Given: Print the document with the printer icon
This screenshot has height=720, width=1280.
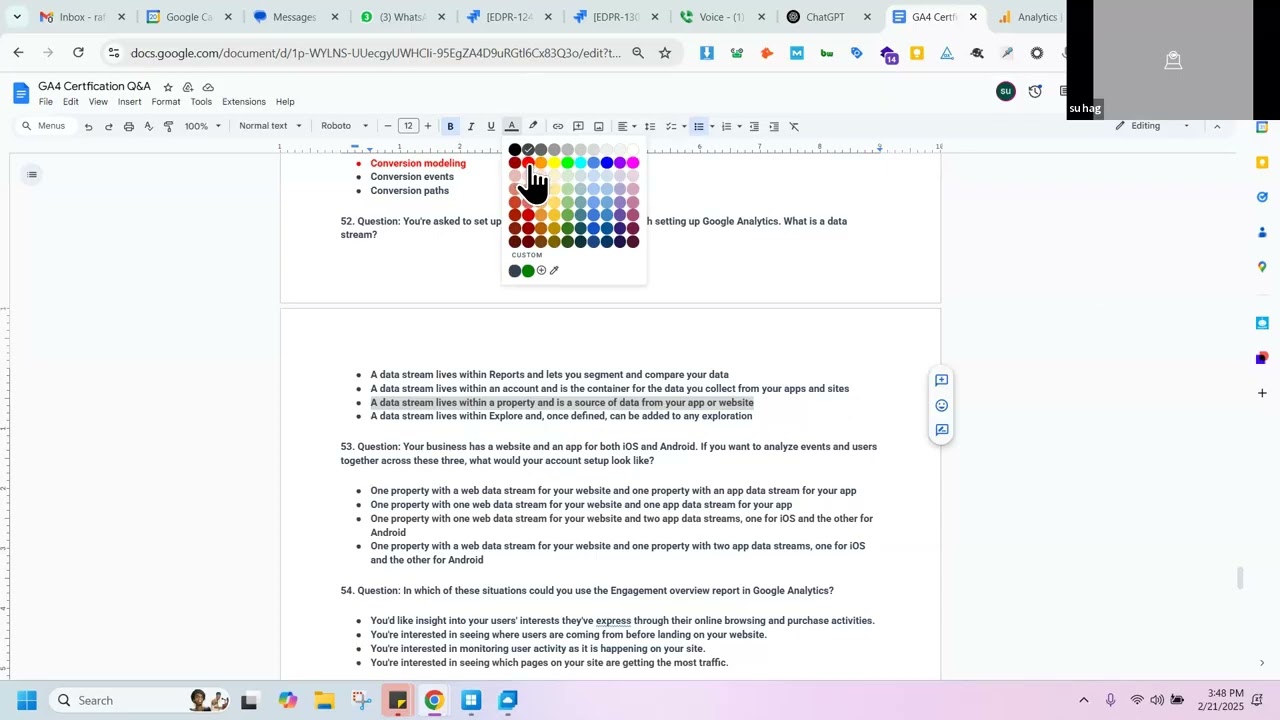Looking at the screenshot, I should [129, 126].
